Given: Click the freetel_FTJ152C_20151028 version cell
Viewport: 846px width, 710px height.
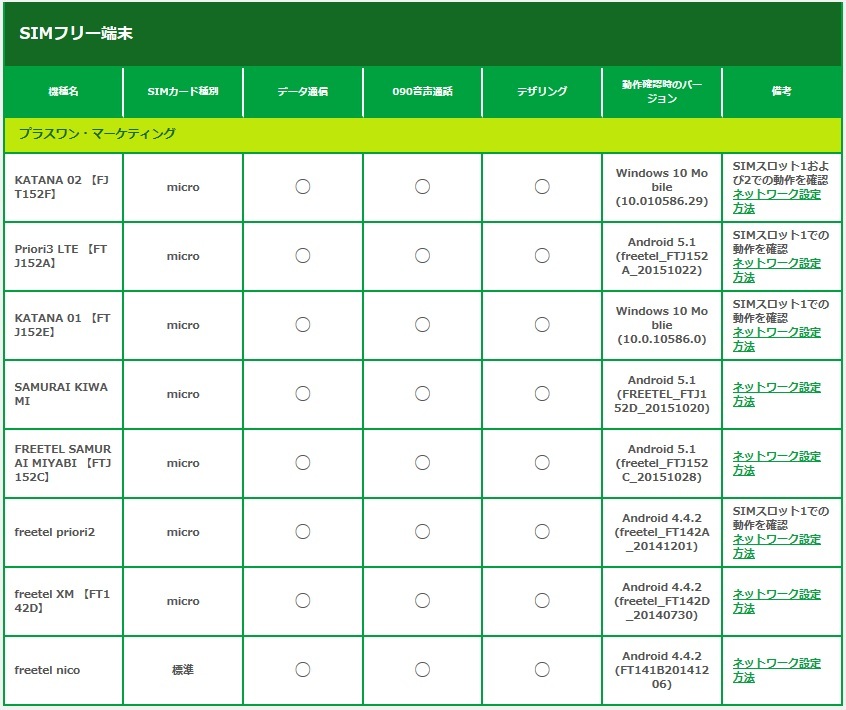Looking at the screenshot, I should (x=662, y=463).
